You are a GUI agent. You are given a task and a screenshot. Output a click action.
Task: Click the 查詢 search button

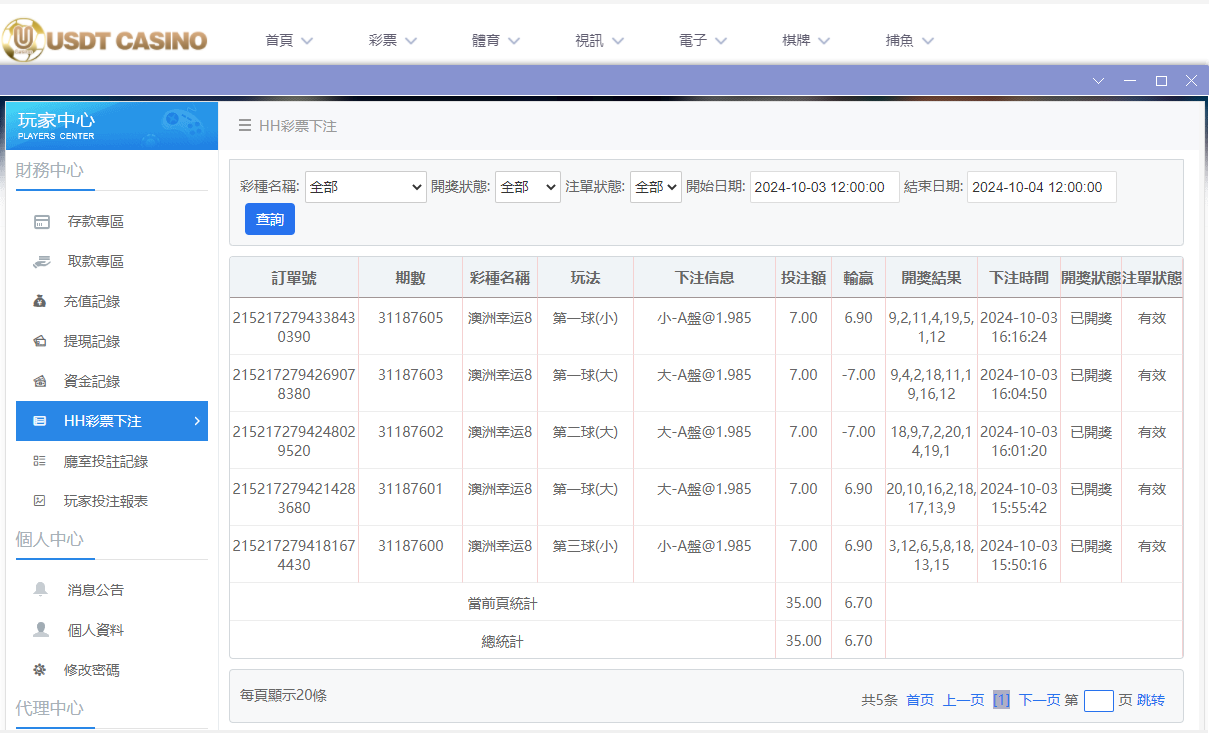pos(269,219)
